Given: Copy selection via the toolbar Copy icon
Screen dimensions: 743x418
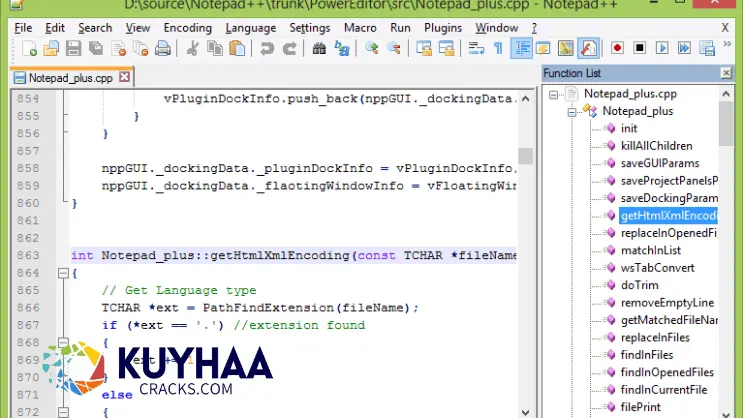Looking at the screenshot, I should coord(215,48).
